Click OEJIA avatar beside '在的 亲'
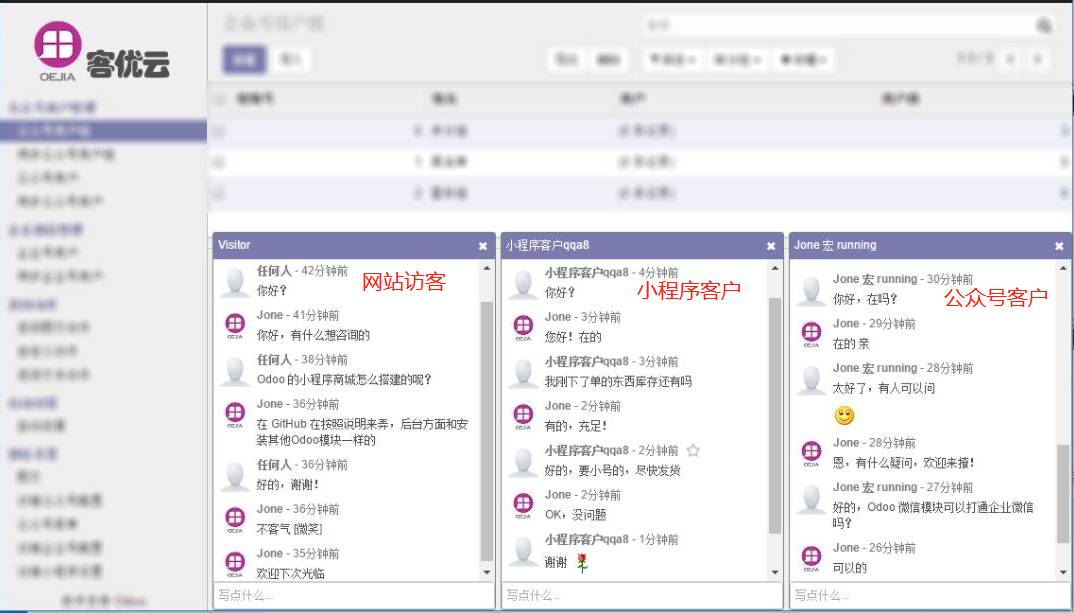 [812, 334]
